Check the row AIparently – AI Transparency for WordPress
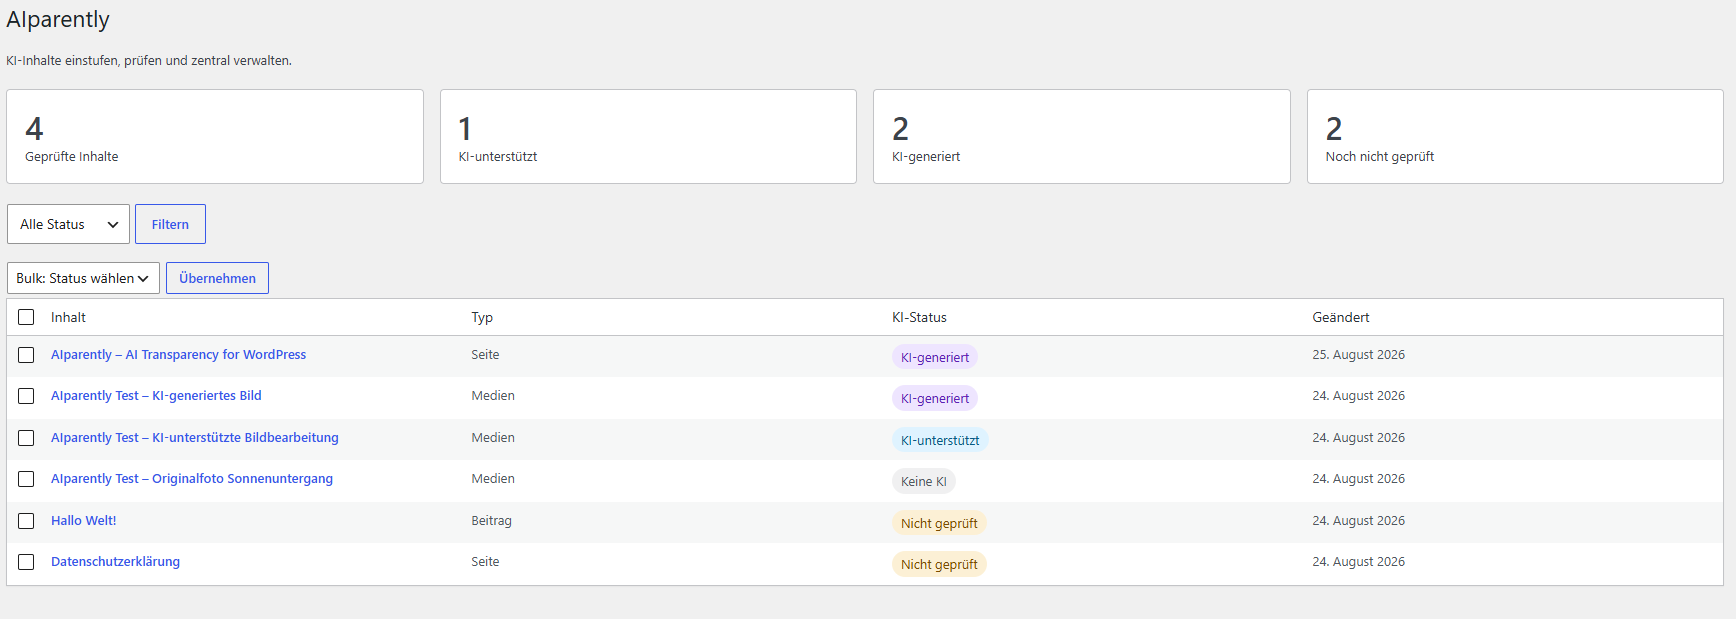 point(26,355)
